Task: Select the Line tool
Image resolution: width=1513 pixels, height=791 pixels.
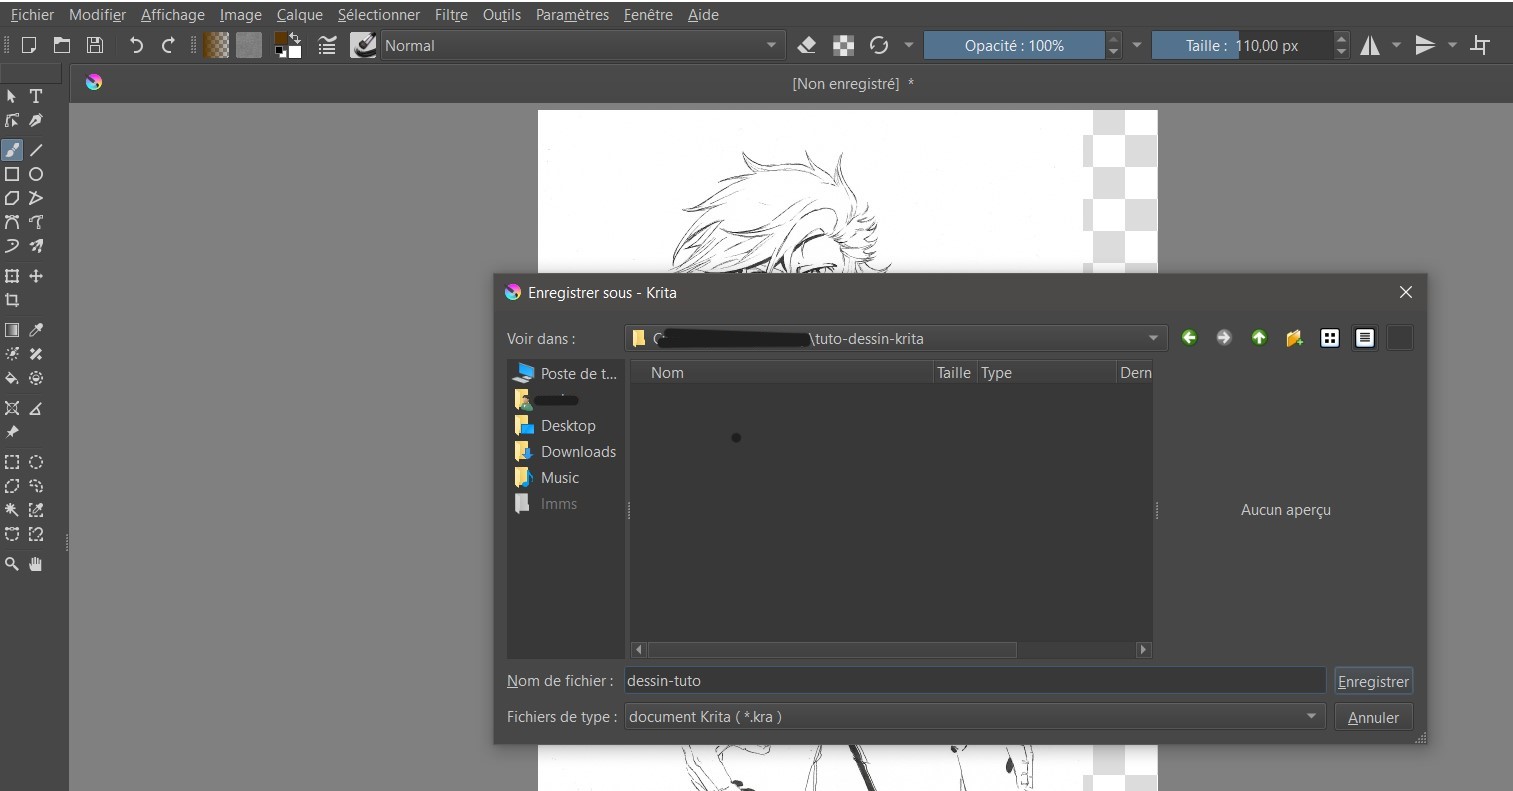Action: coord(36,150)
